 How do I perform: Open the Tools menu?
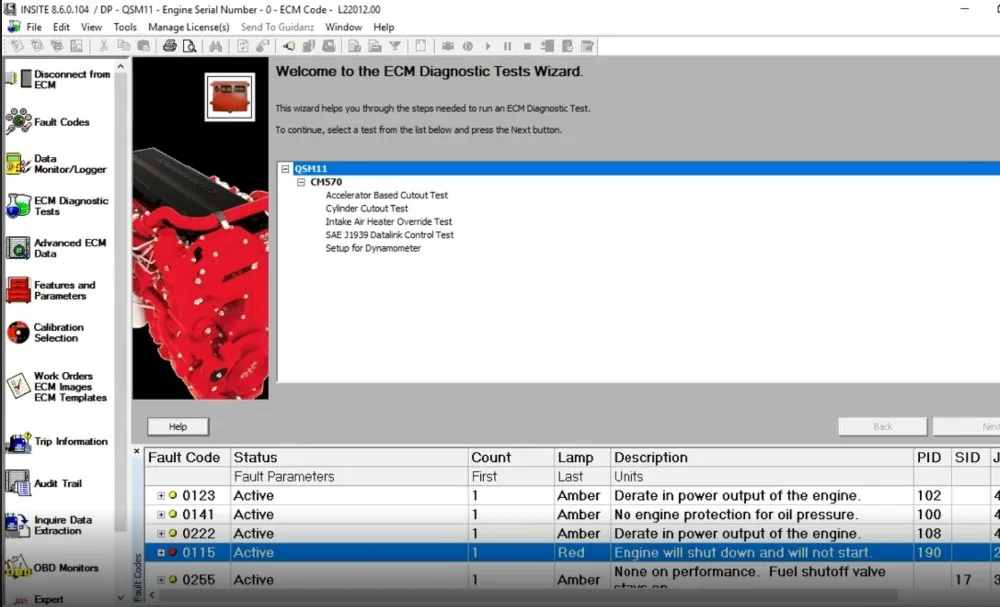[125, 27]
